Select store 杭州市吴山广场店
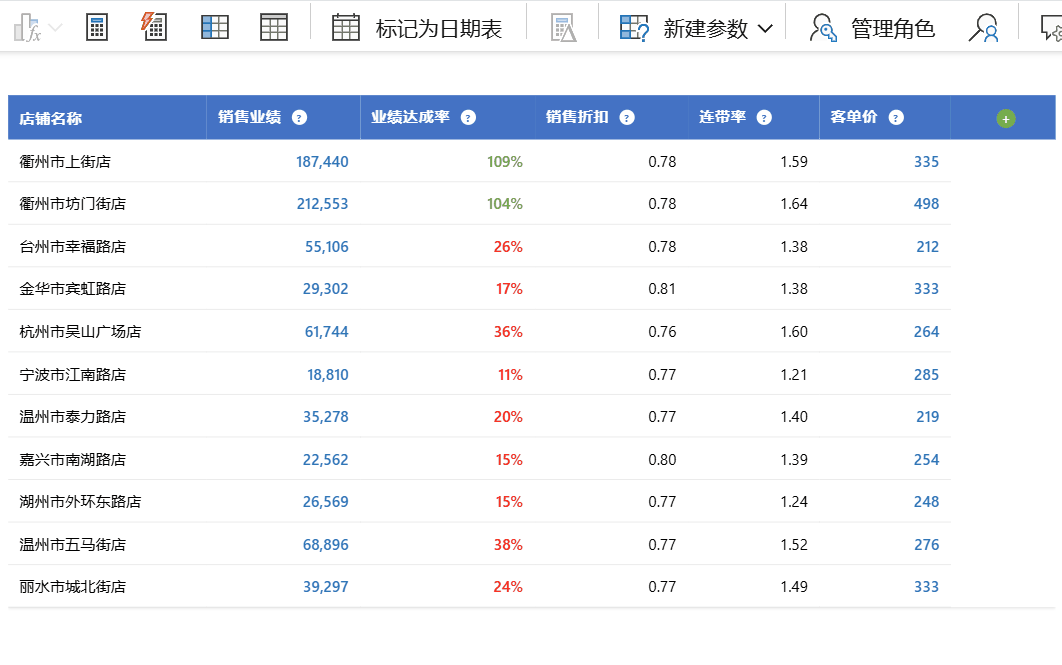Screen dimensions: 1062x665 coord(80,332)
